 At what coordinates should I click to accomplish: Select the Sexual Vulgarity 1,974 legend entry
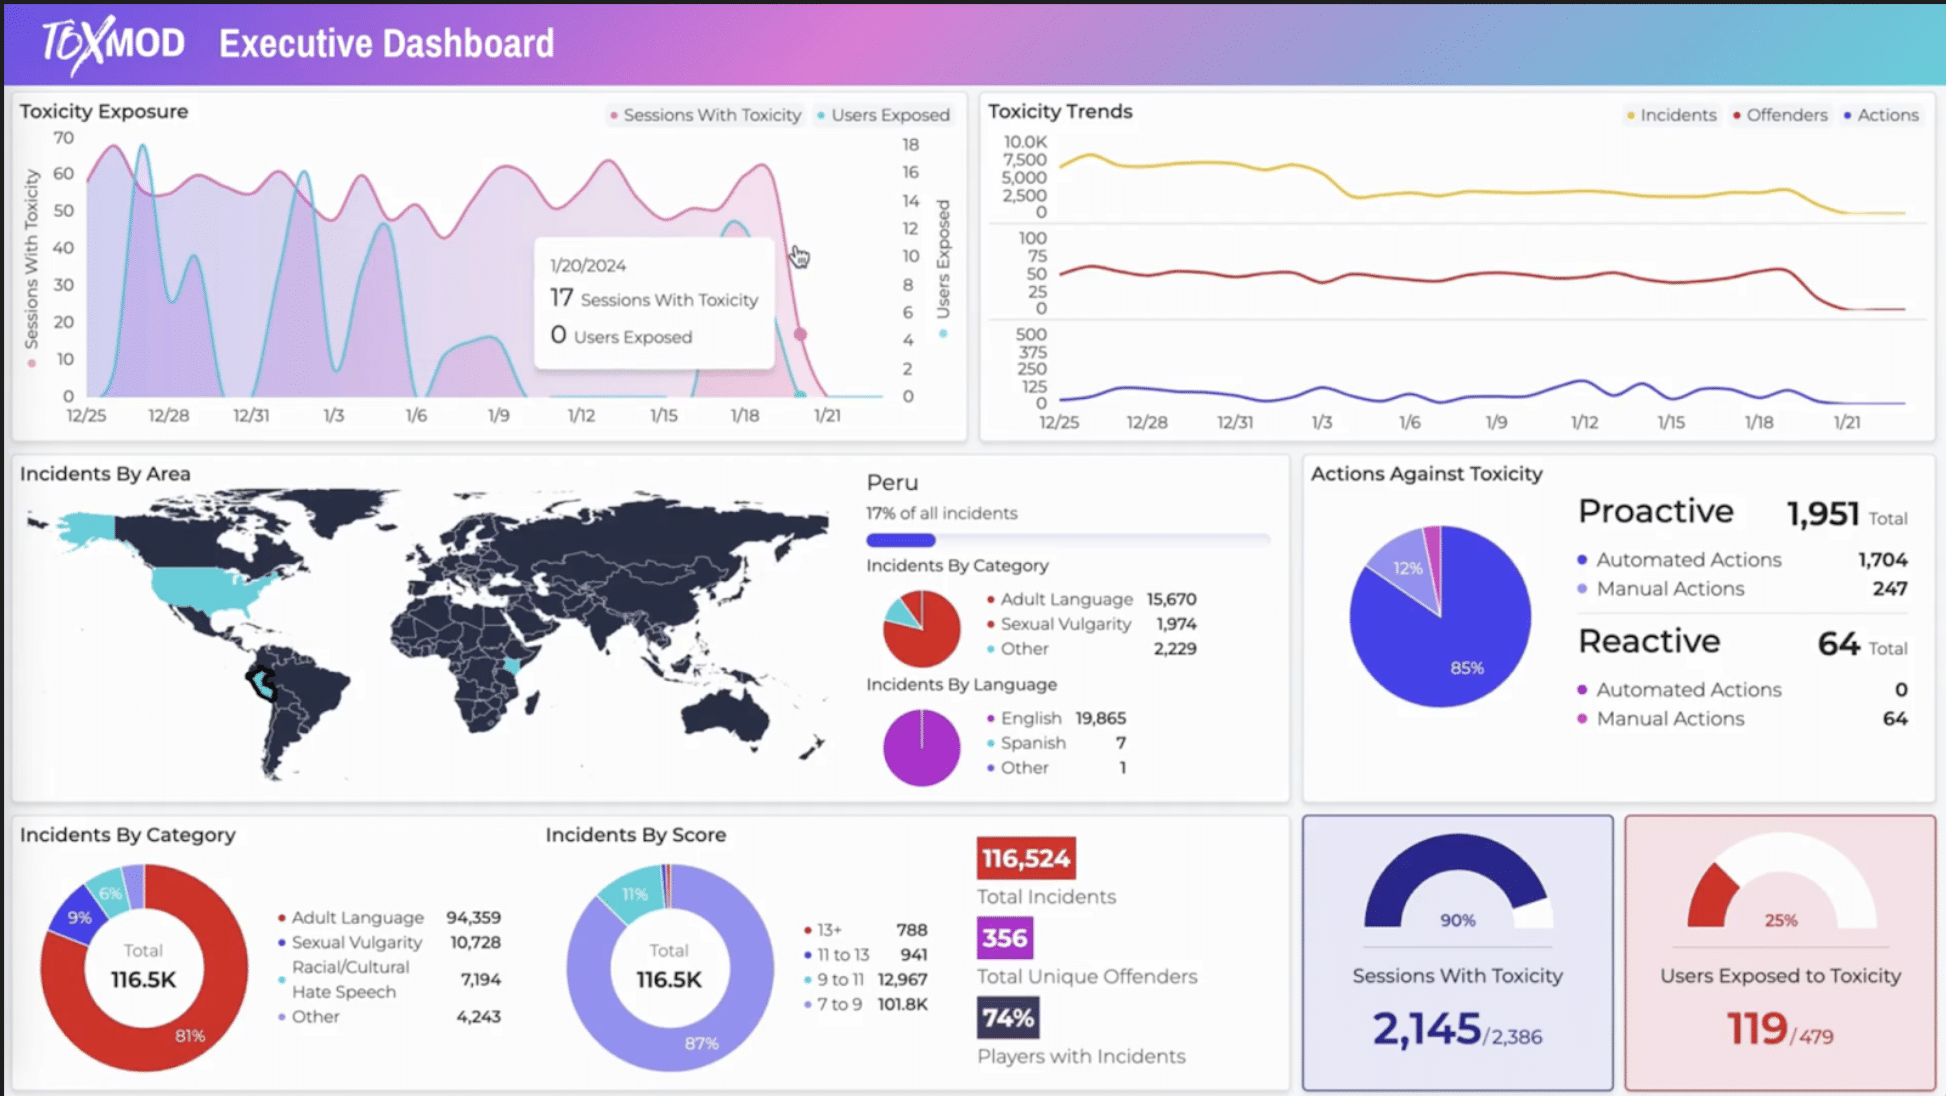click(1091, 624)
